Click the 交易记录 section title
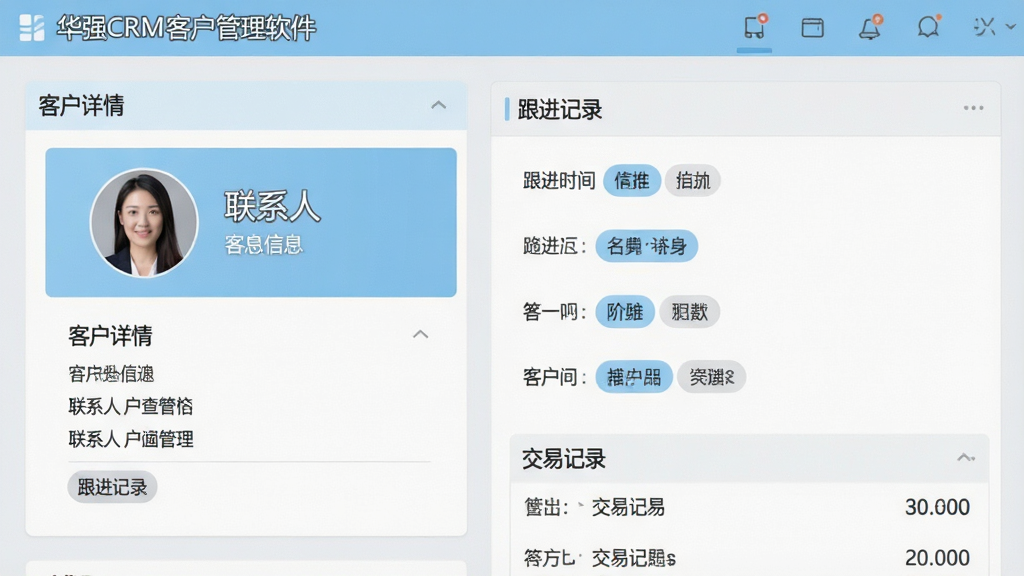Screen dimensions: 1024x576 coord(564,458)
